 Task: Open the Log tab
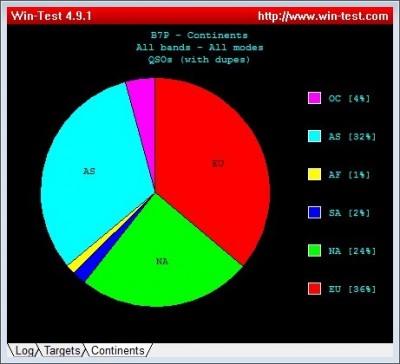tap(23, 350)
